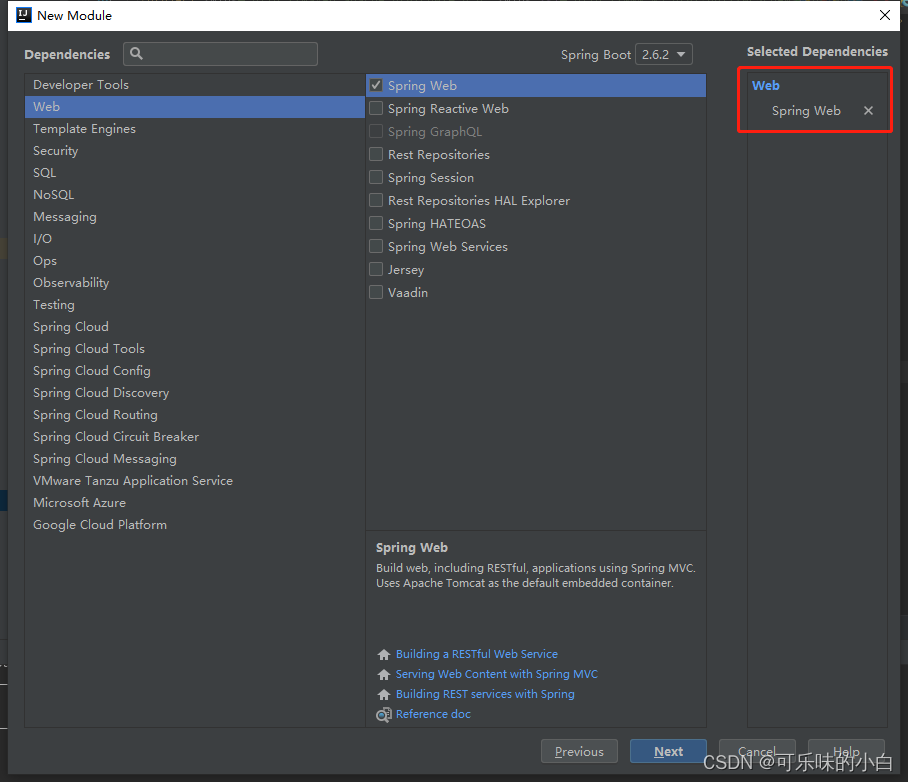Viewport: 908px width, 782px height.
Task: Open Serving Web Content with Spring MVC link
Action: pyautogui.click(x=496, y=674)
